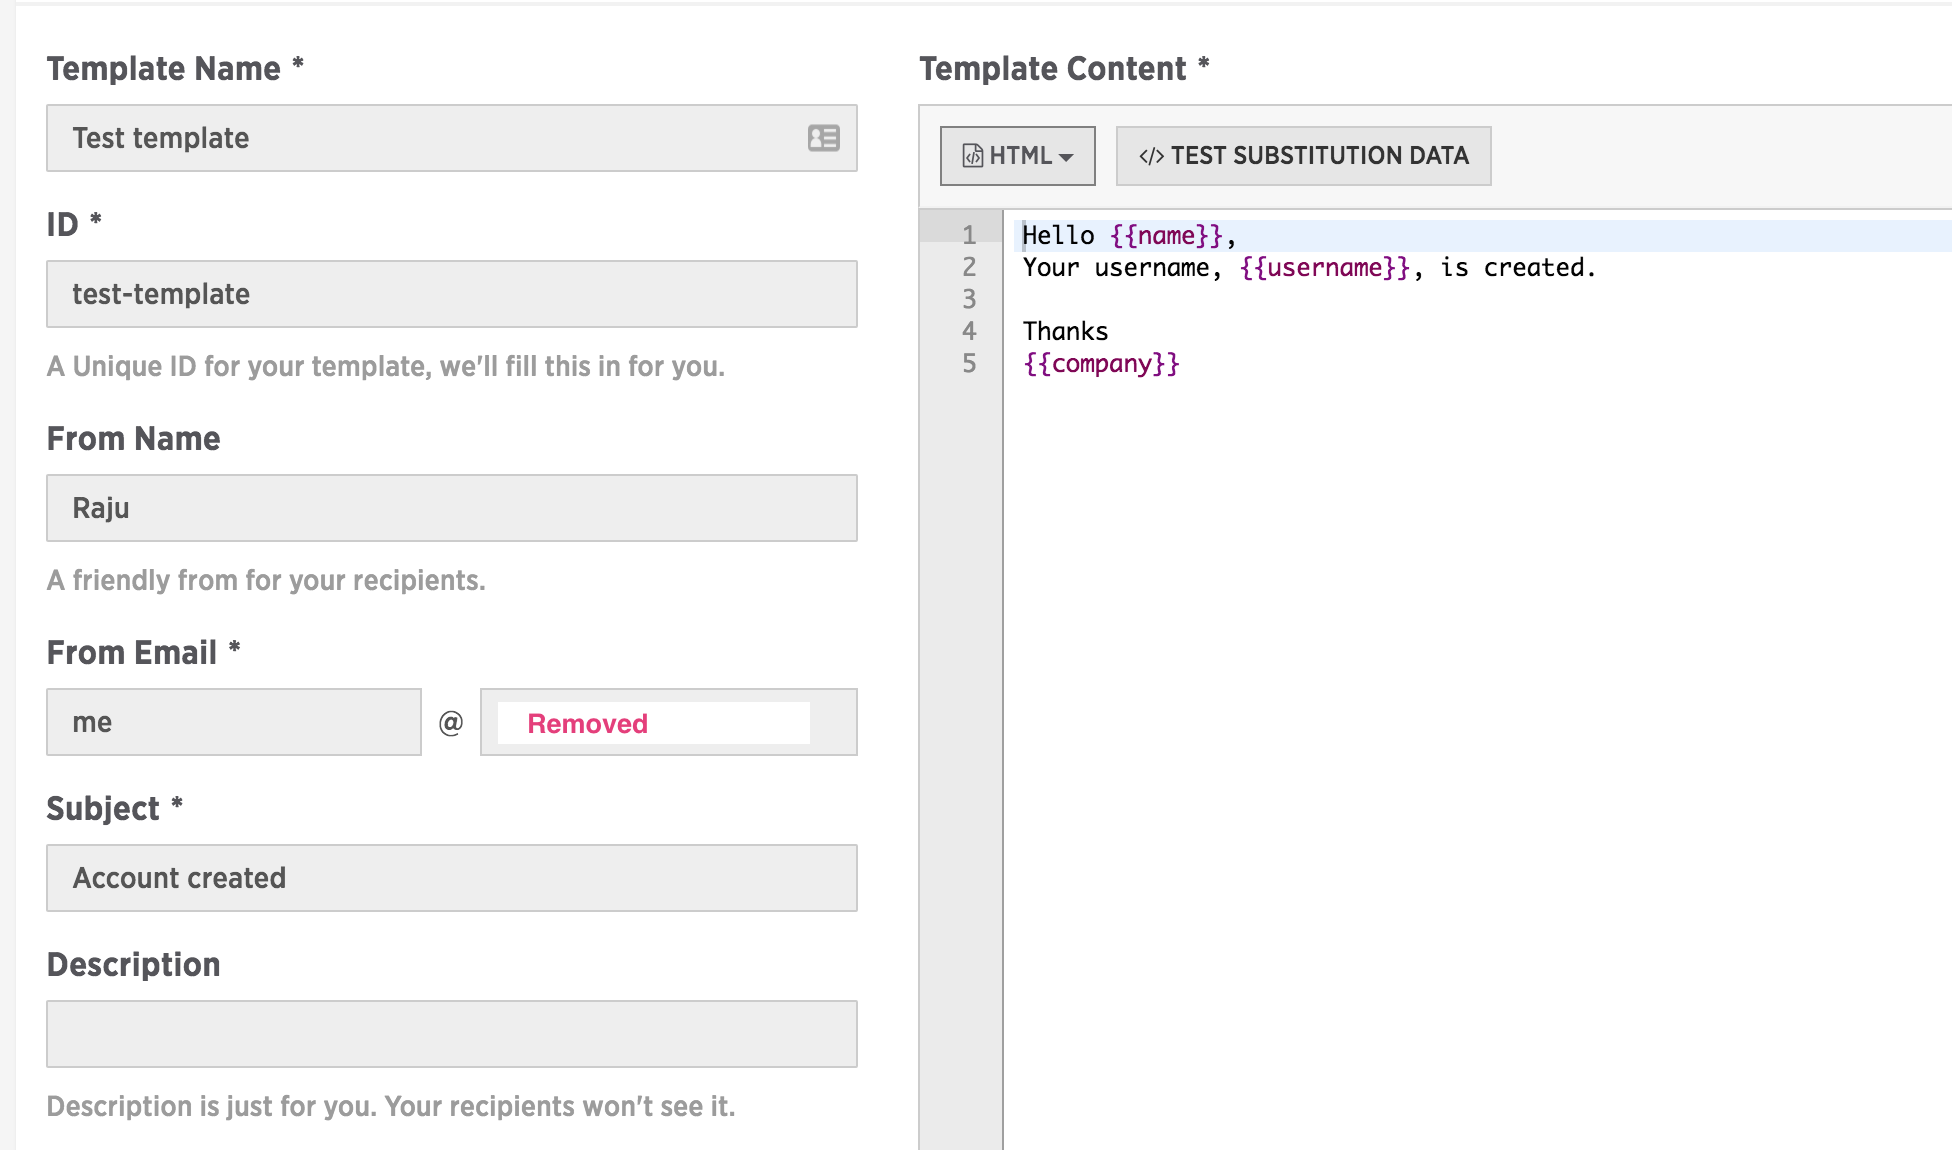The height and width of the screenshot is (1150, 1952).
Task: Click the empty Description input field
Action: (x=451, y=1034)
